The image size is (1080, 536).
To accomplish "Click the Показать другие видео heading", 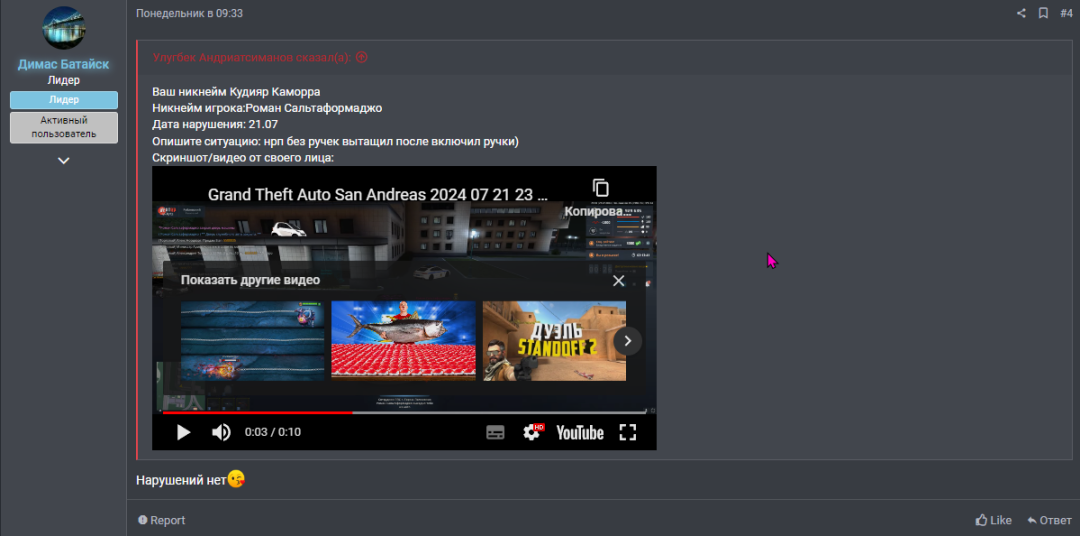I will click(250, 280).
